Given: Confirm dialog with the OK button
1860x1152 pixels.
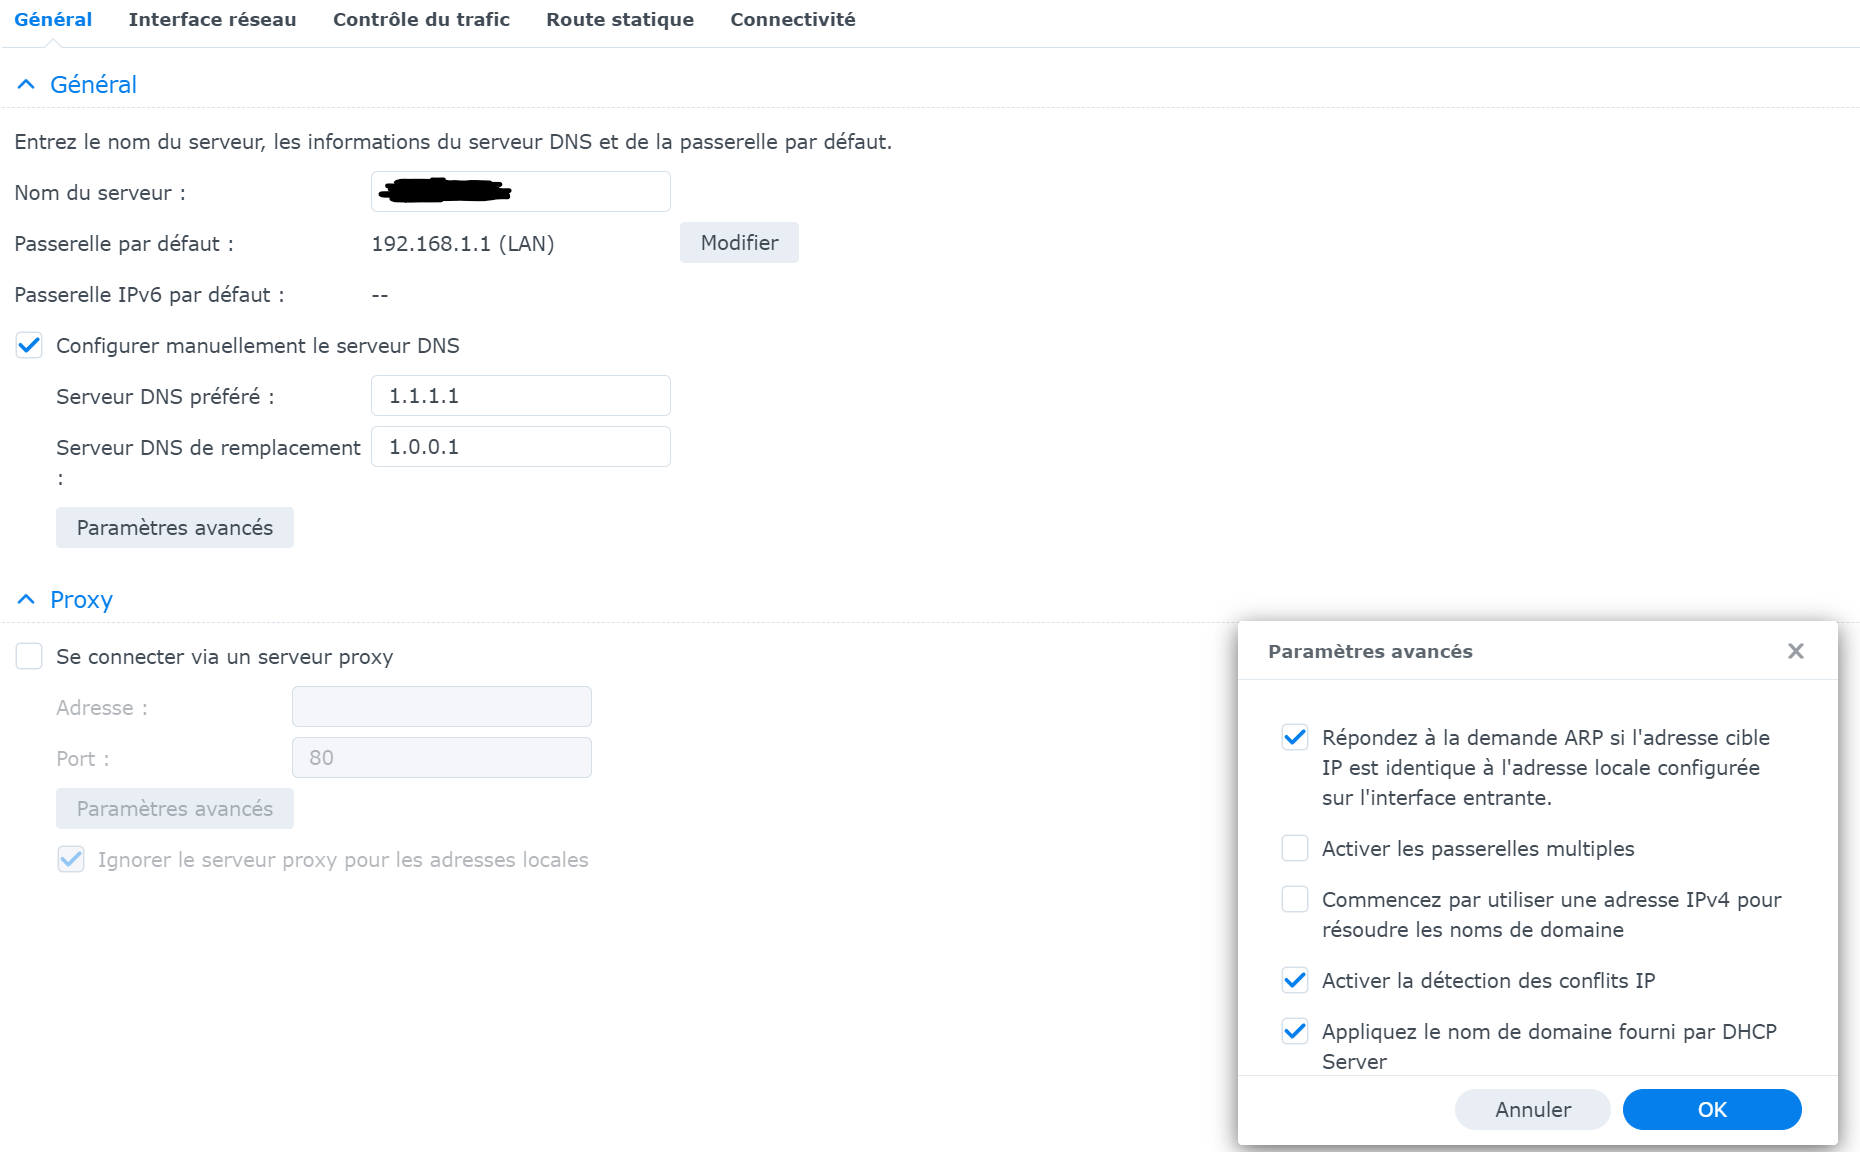Looking at the screenshot, I should point(1712,1110).
